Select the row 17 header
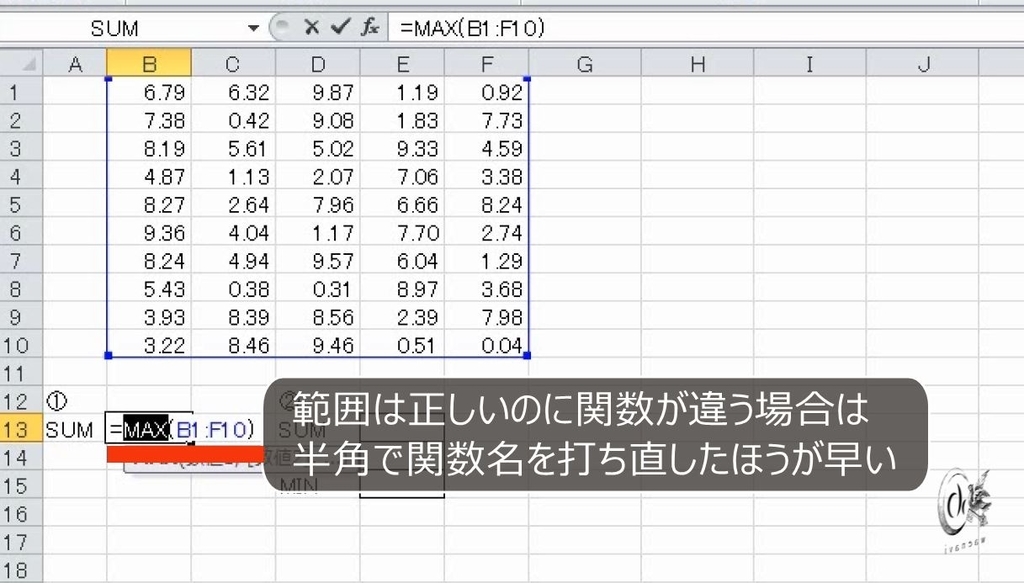The width and height of the screenshot is (1024, 583). point(22,542)
